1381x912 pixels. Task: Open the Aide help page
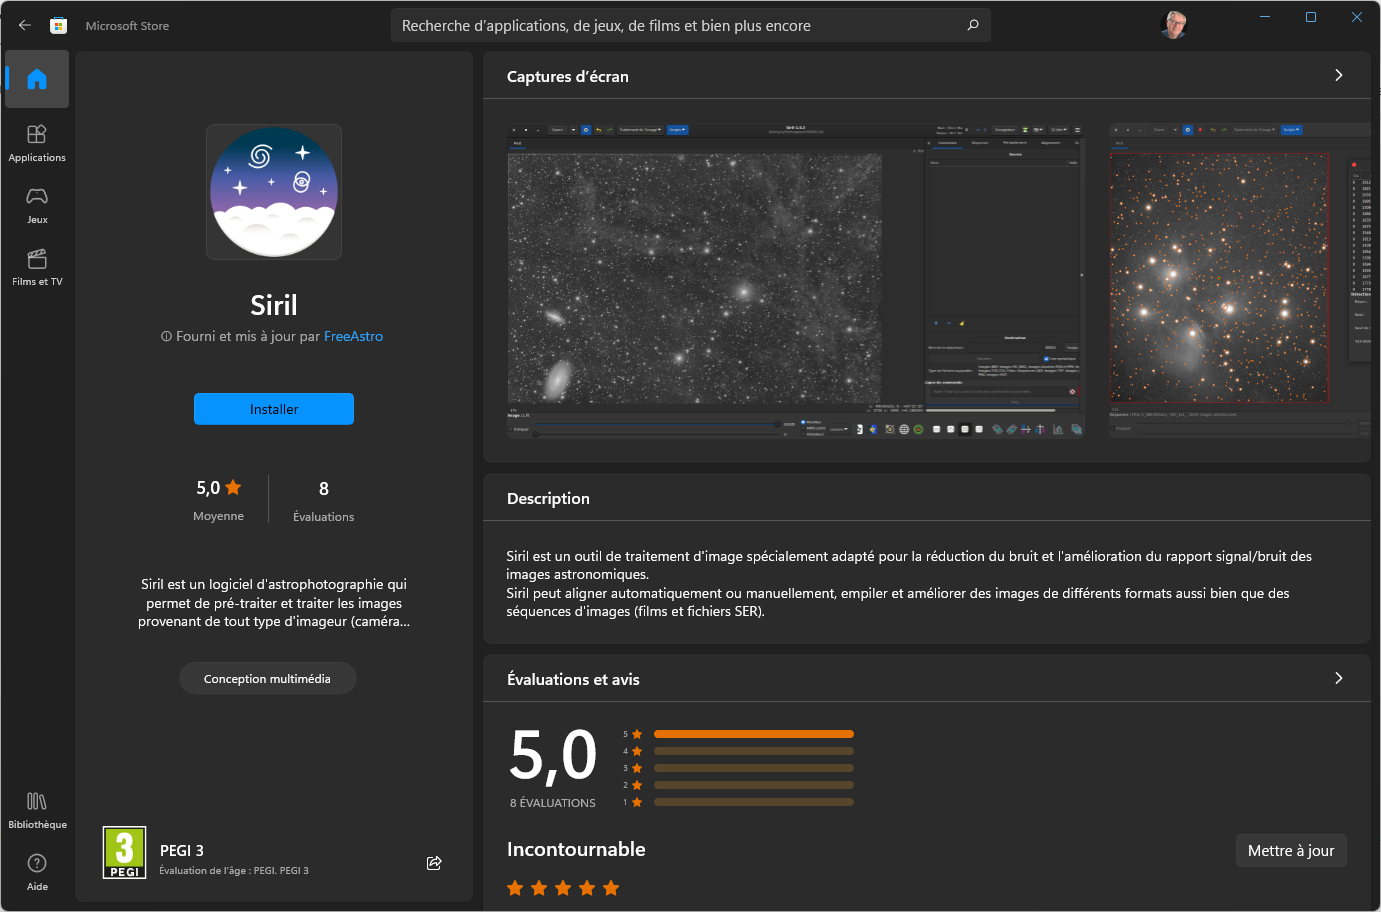pos(37,872)
